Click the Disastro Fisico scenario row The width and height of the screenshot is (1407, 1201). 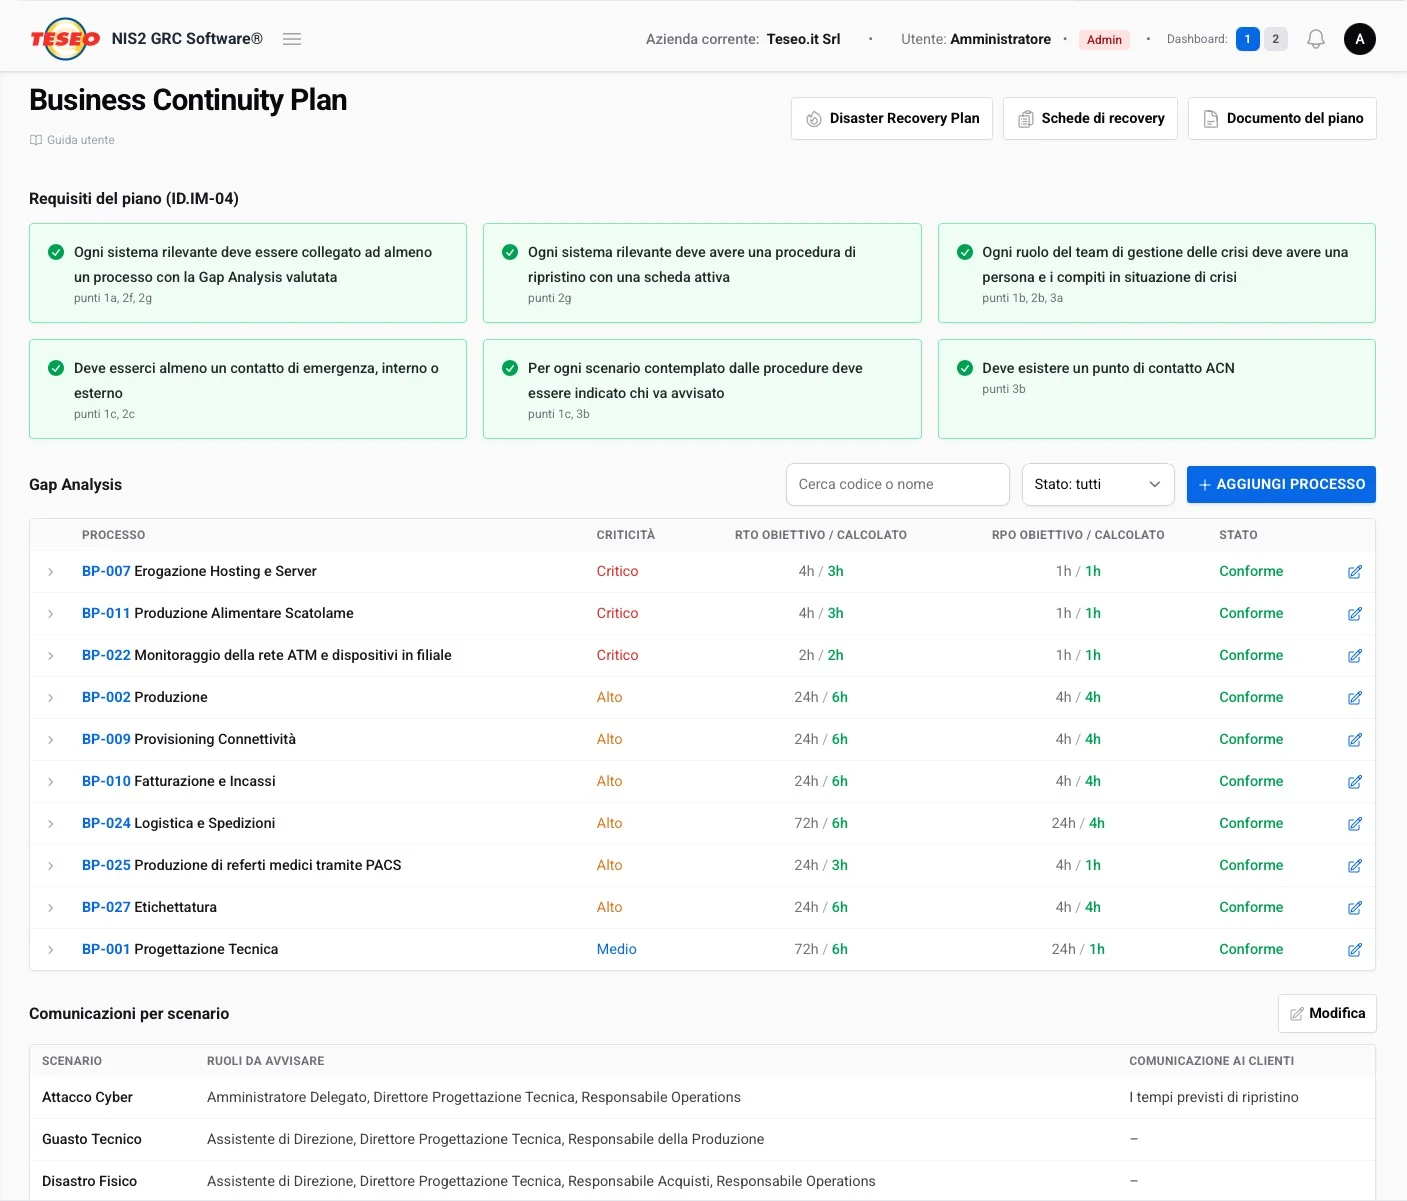(702, 1181)
